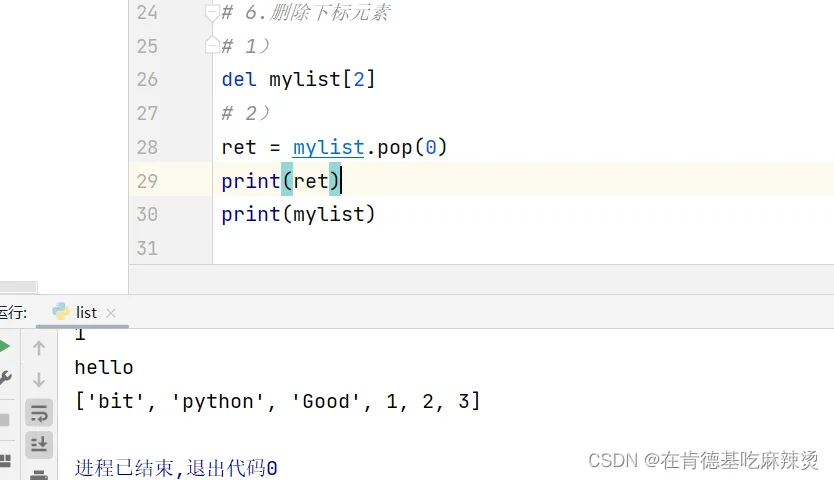Toggle soft-wrap in console output
The width and height of the screenshot is (834, 480).
39,412
